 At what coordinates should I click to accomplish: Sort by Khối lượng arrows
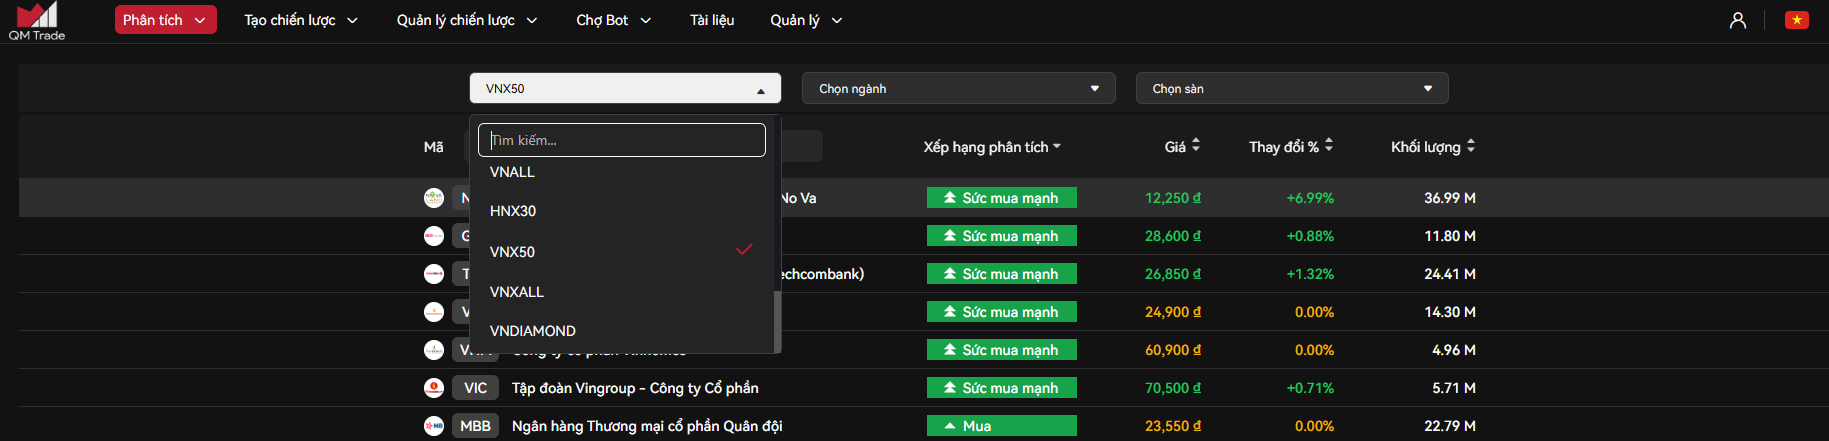coord(1471,146)
